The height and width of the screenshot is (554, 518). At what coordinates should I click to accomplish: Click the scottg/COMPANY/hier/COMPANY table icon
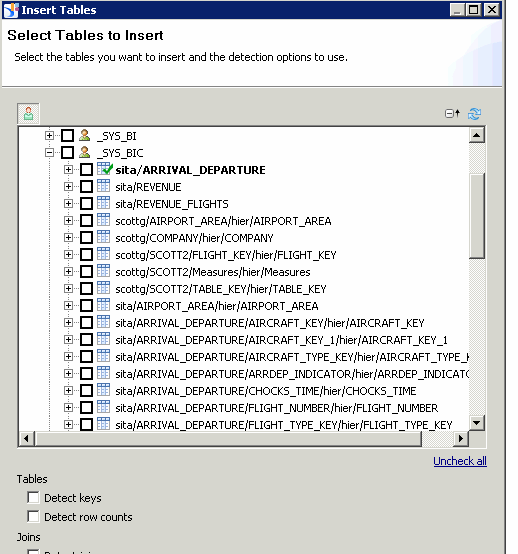104,237
